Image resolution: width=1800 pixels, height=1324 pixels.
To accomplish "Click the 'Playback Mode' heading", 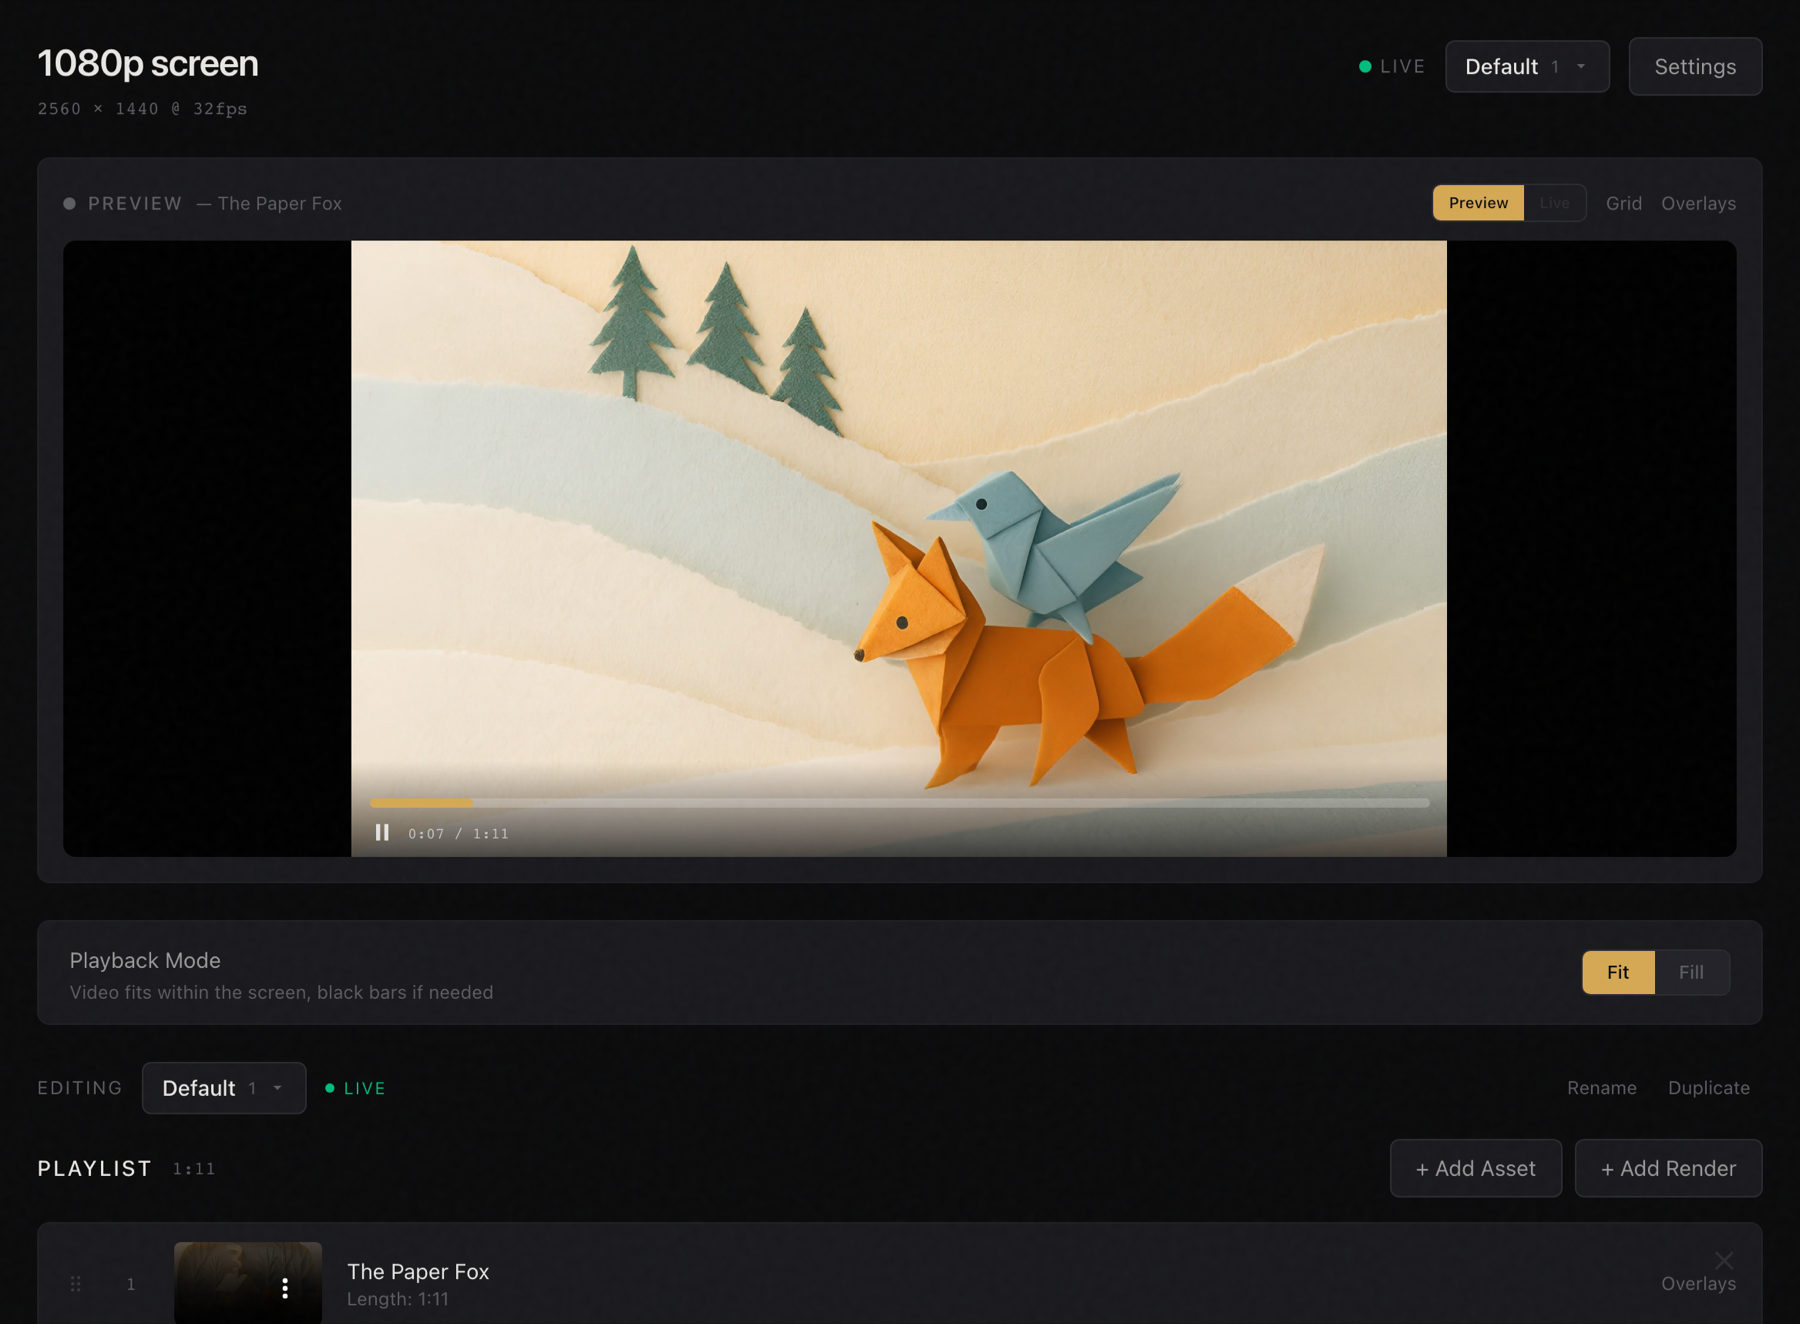I will (145, 960).
